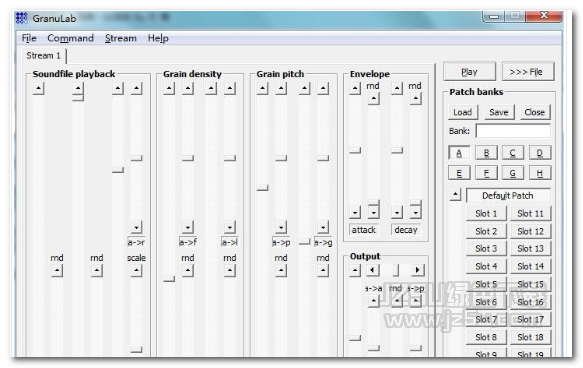
Task: Click up arrow of Output volume slider
Action: (355, 270)
